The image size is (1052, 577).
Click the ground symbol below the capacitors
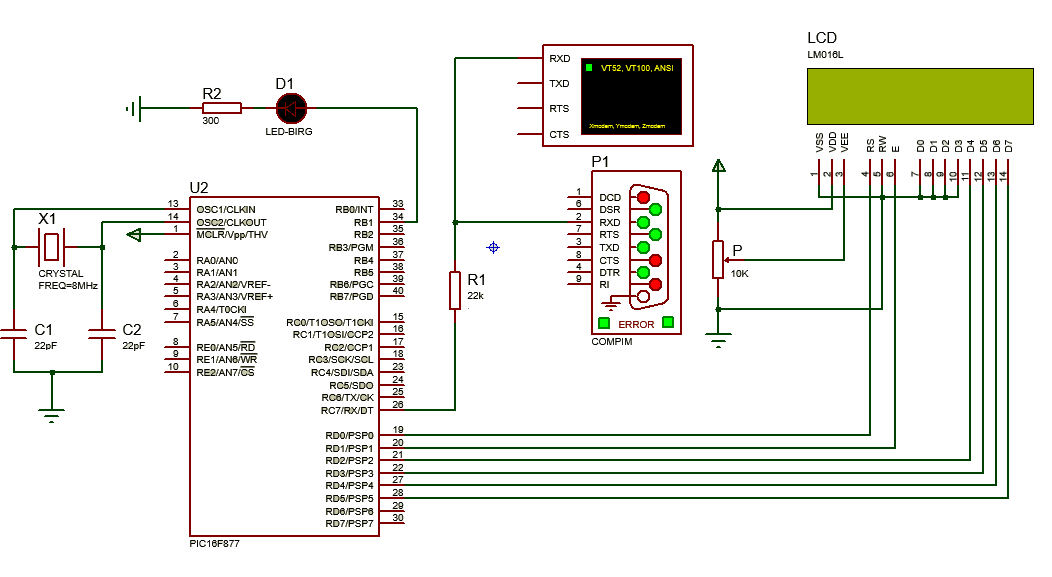coord(52,415)
